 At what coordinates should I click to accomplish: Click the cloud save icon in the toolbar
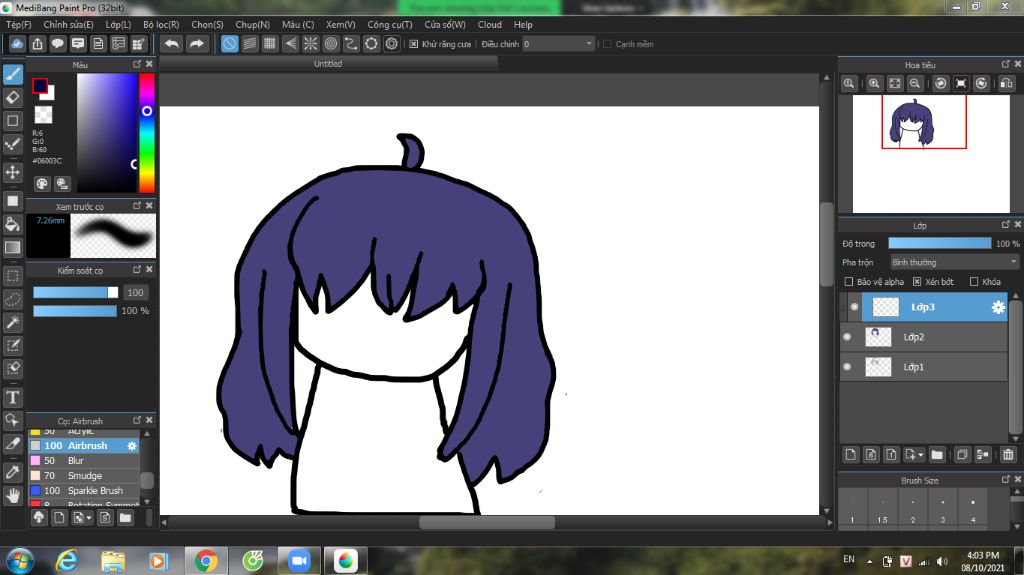[17, 44]
